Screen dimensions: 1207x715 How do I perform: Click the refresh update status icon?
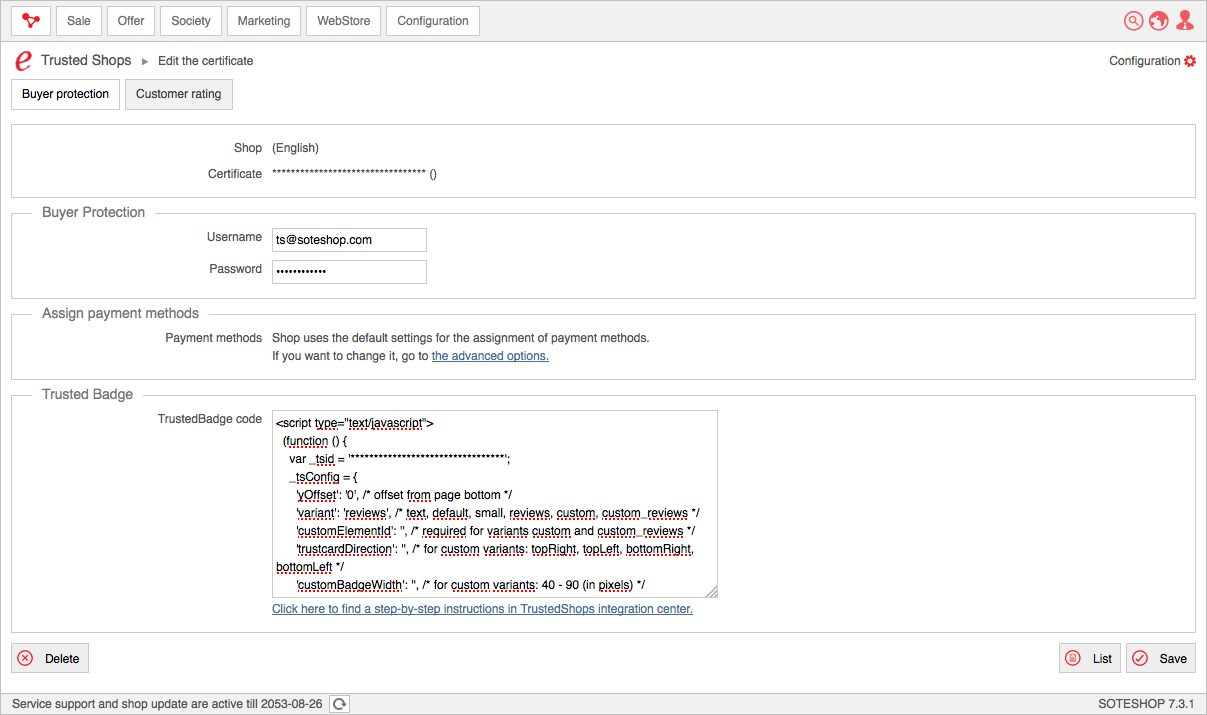click(x=340, y=704)
